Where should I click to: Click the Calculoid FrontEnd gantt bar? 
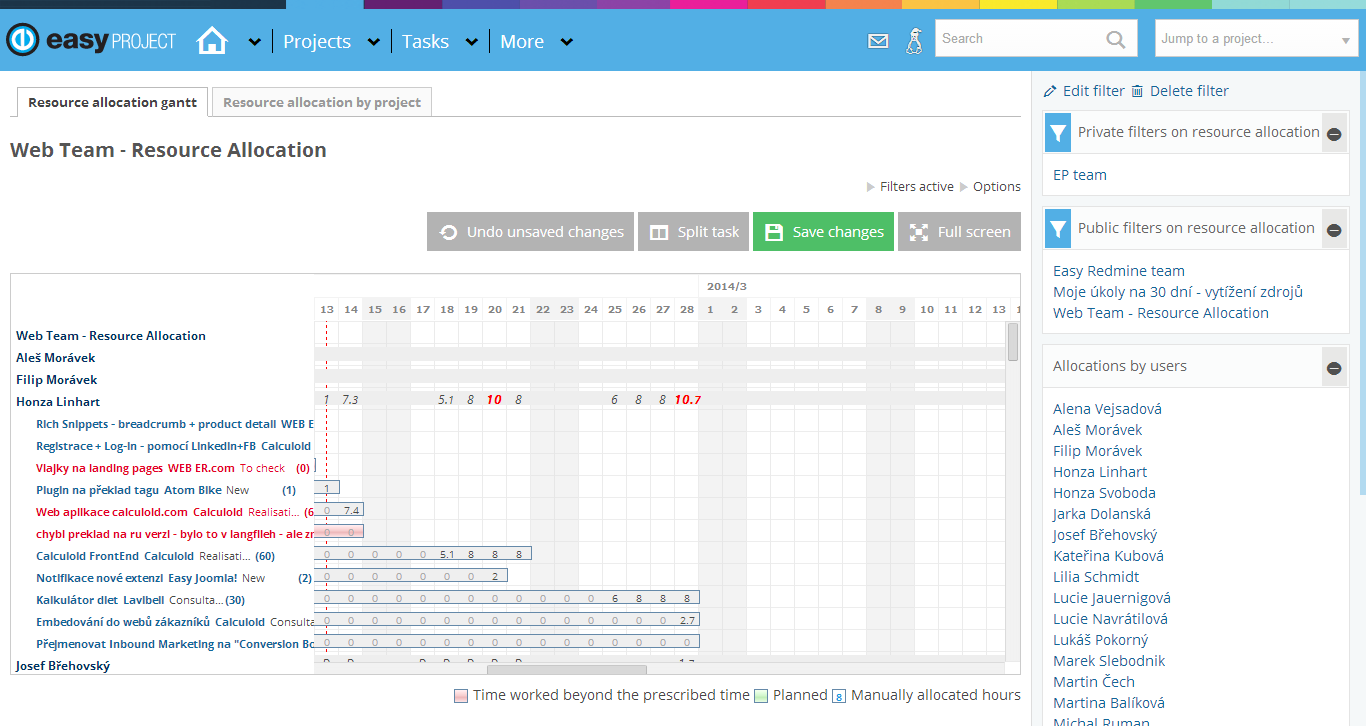pos(423,553)
